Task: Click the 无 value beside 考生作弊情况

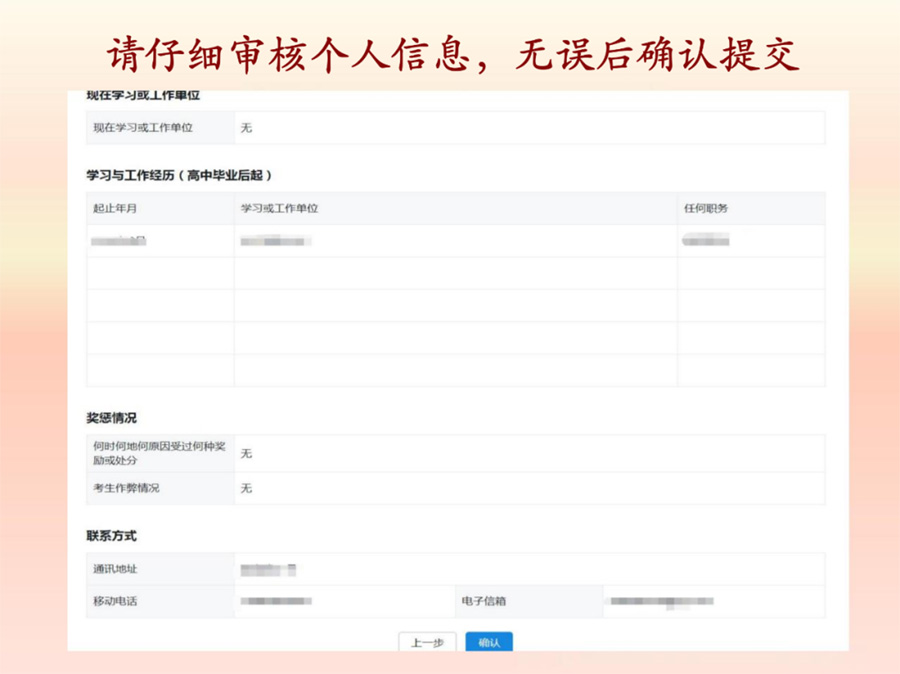Action: point(247,488)
